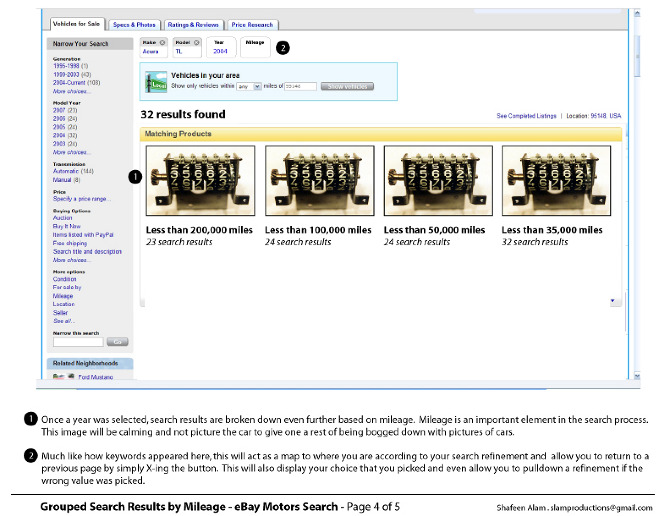The height and width of the screenshot is (516, 670).
Task: Select the Mileage breadcrumb box
Action: [255, 47]
